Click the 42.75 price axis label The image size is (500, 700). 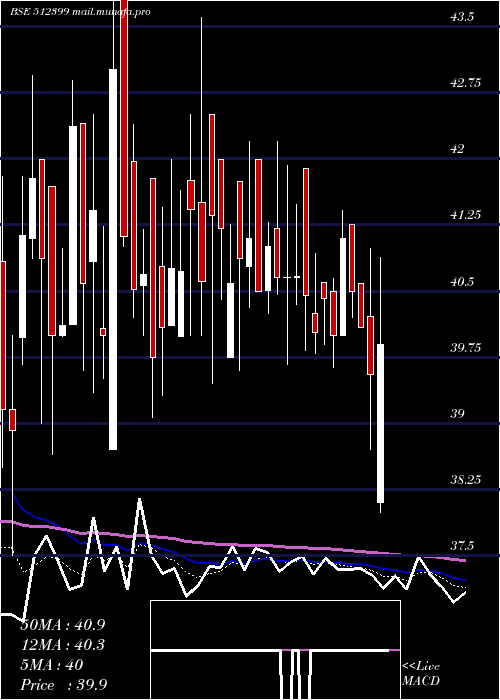[x=465, y=83]
